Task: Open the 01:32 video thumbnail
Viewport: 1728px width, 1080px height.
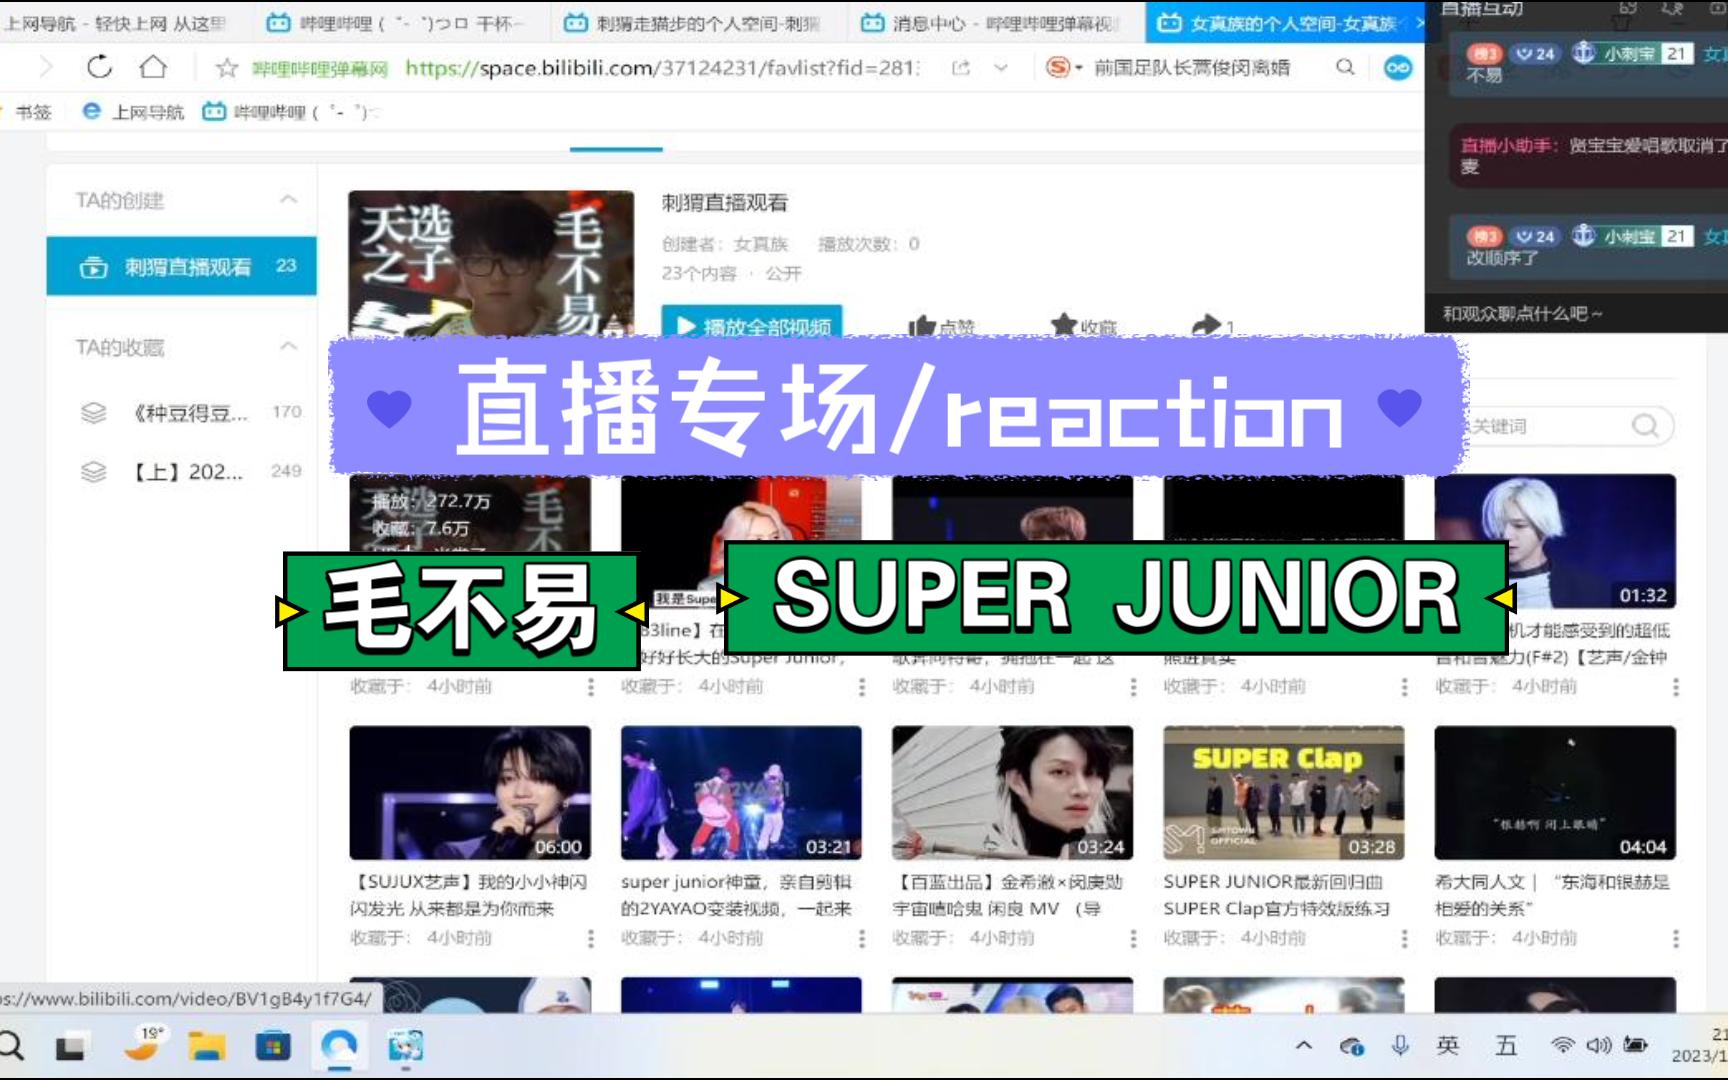Action: [1555, 541]
